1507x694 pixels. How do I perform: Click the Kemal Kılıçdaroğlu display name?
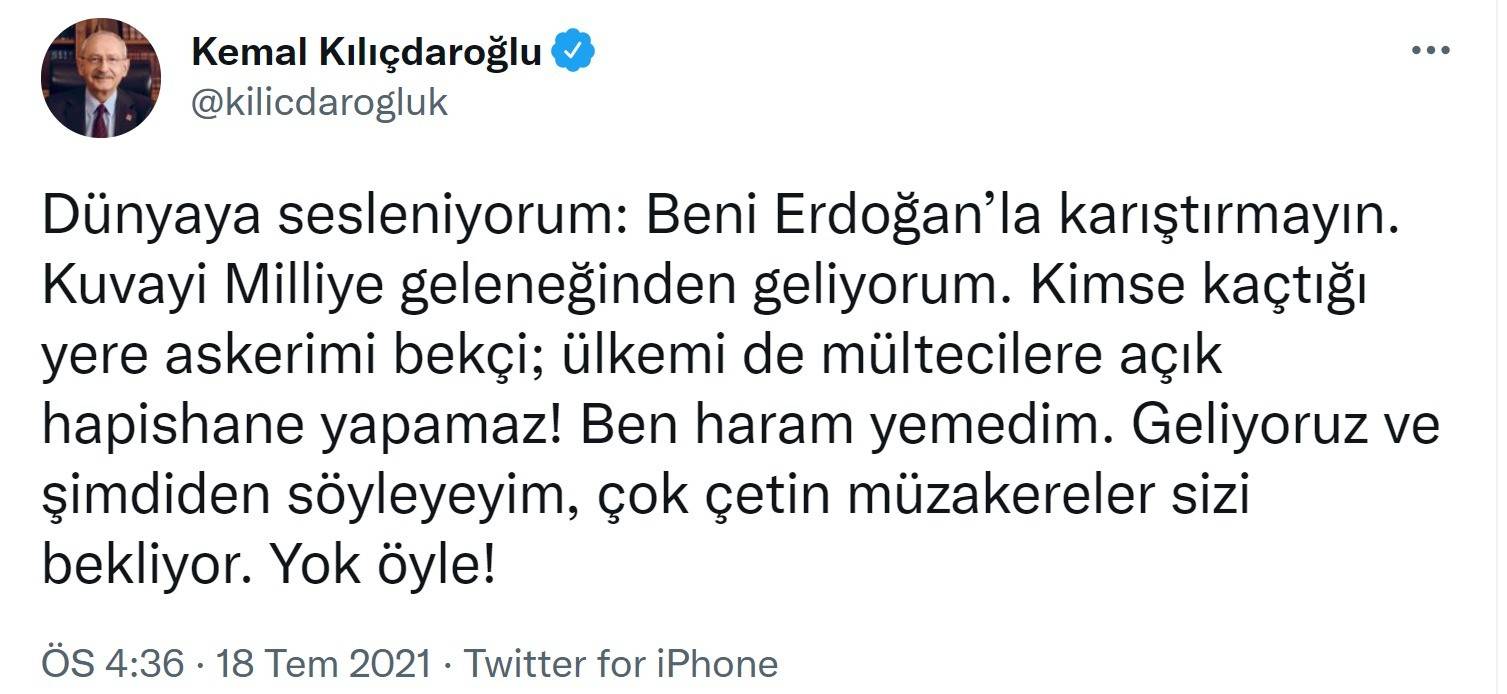(x=366, y=52)
